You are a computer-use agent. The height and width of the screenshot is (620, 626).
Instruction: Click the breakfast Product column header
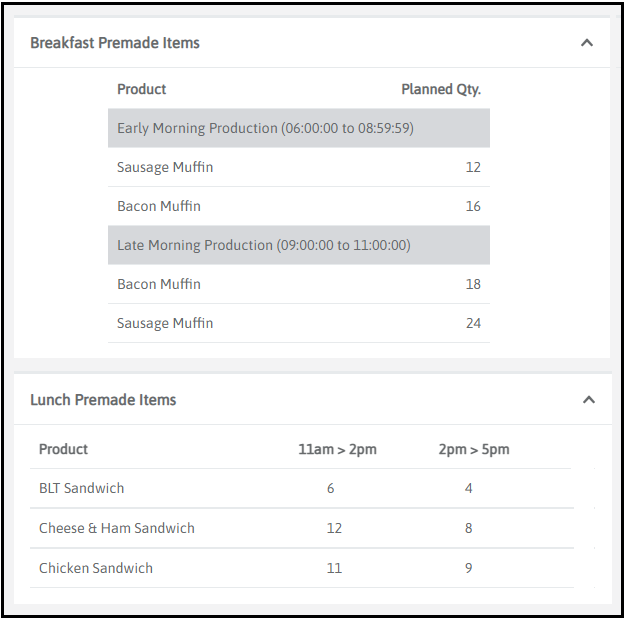click(142, 89)
